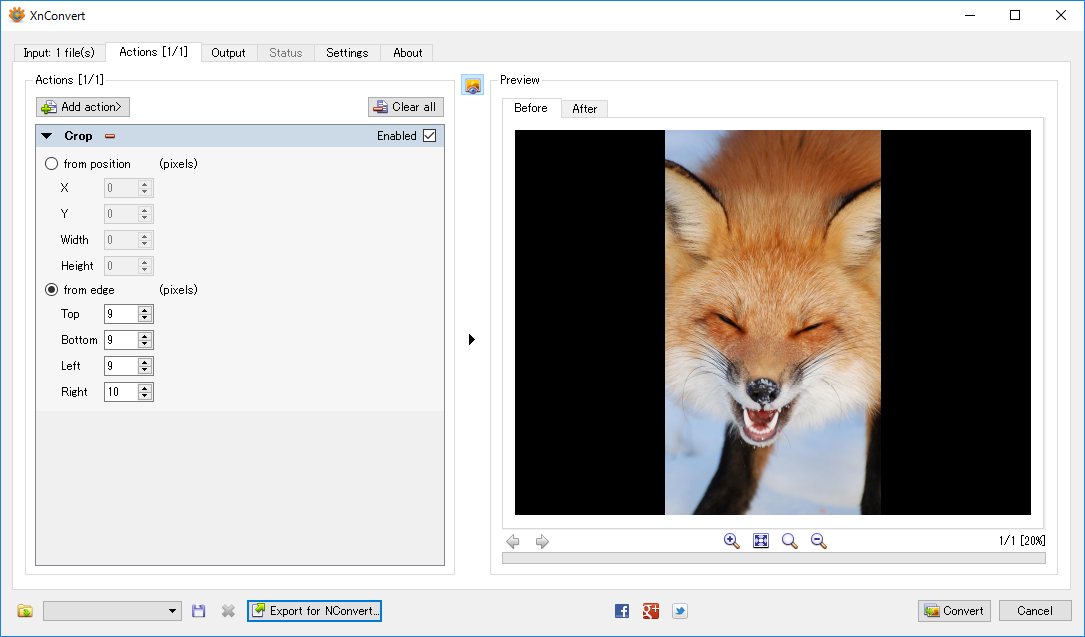Image resolution: width=1085 pixels, height=637 pixels.
Task: Click the Twitter icon
Action: pos(680,611)
